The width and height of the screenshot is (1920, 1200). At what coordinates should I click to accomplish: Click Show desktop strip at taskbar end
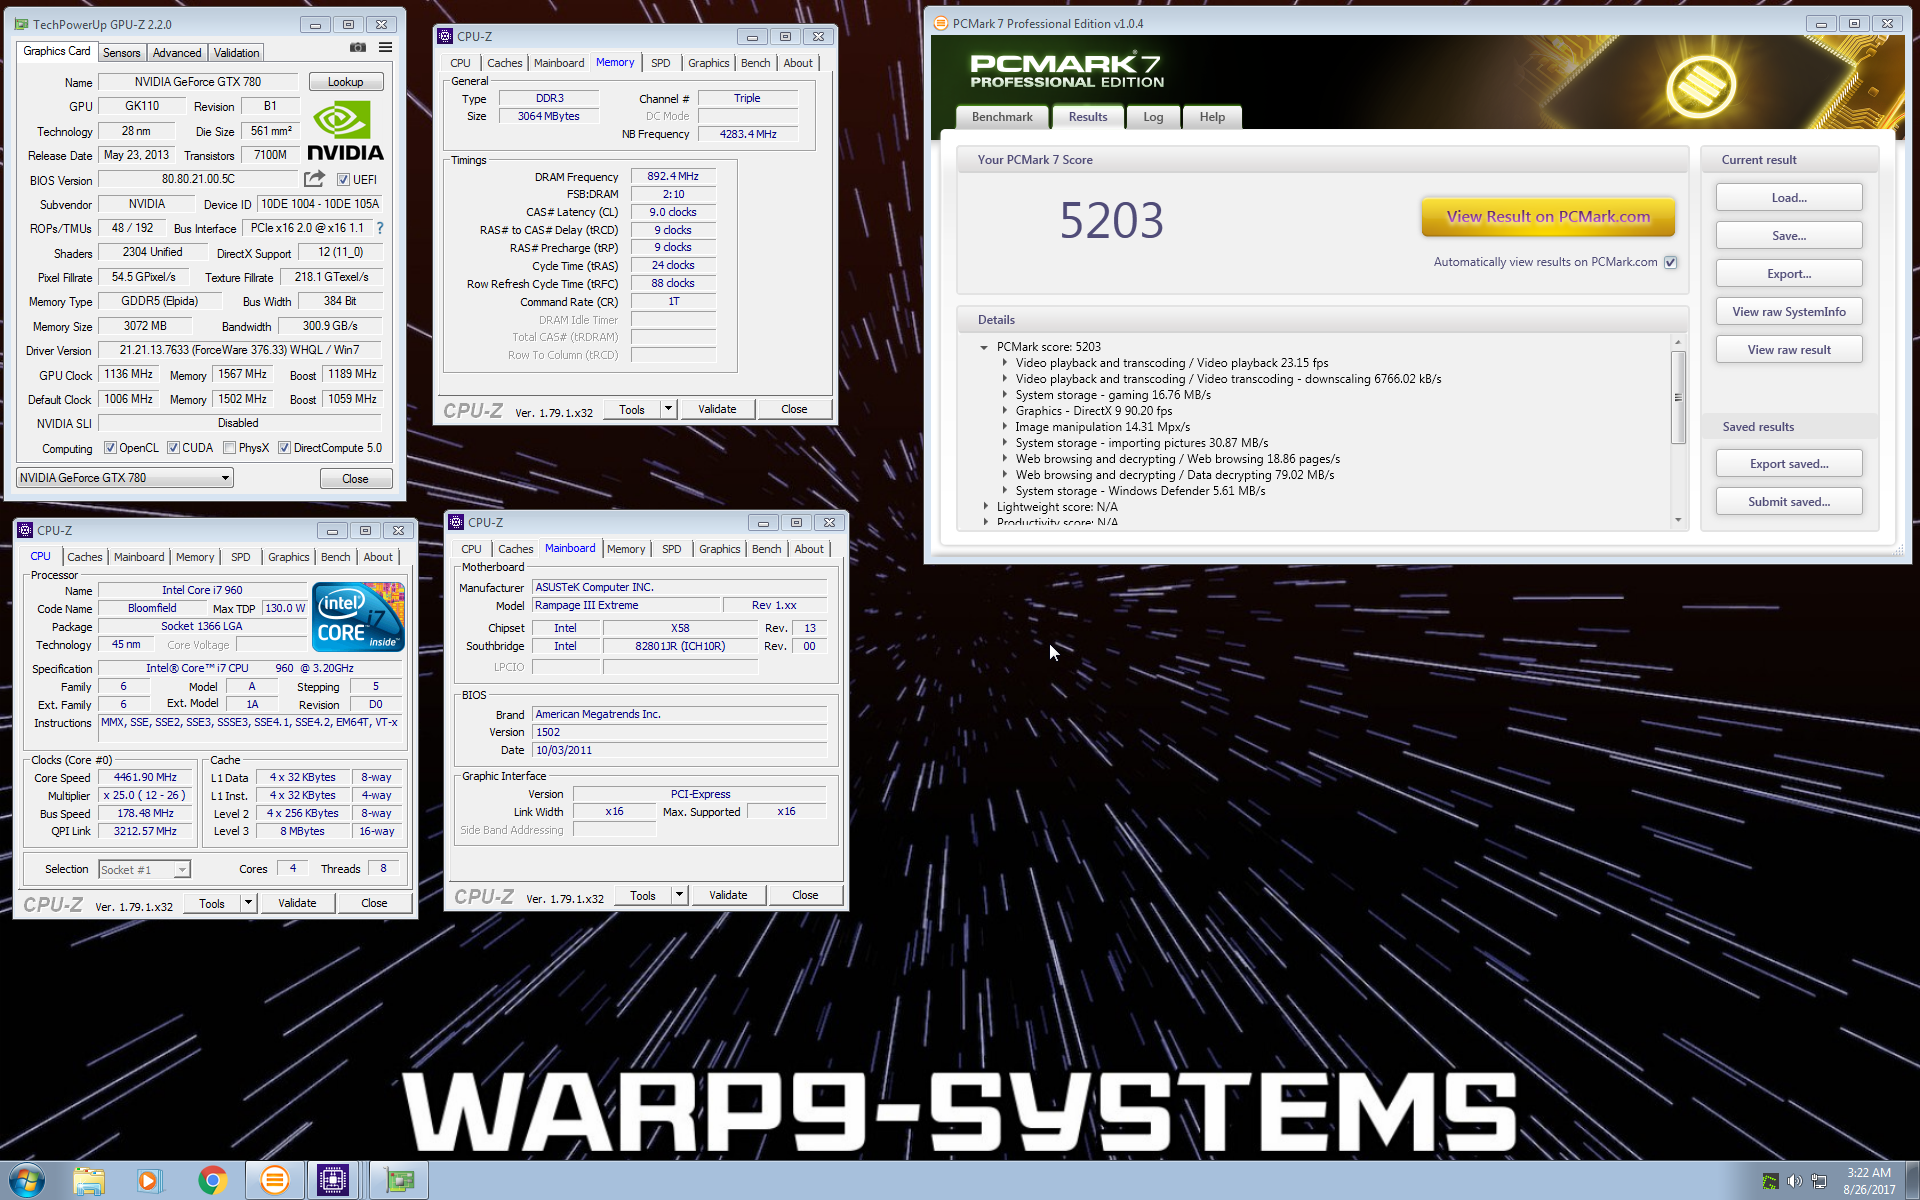coord(1912,1181)
